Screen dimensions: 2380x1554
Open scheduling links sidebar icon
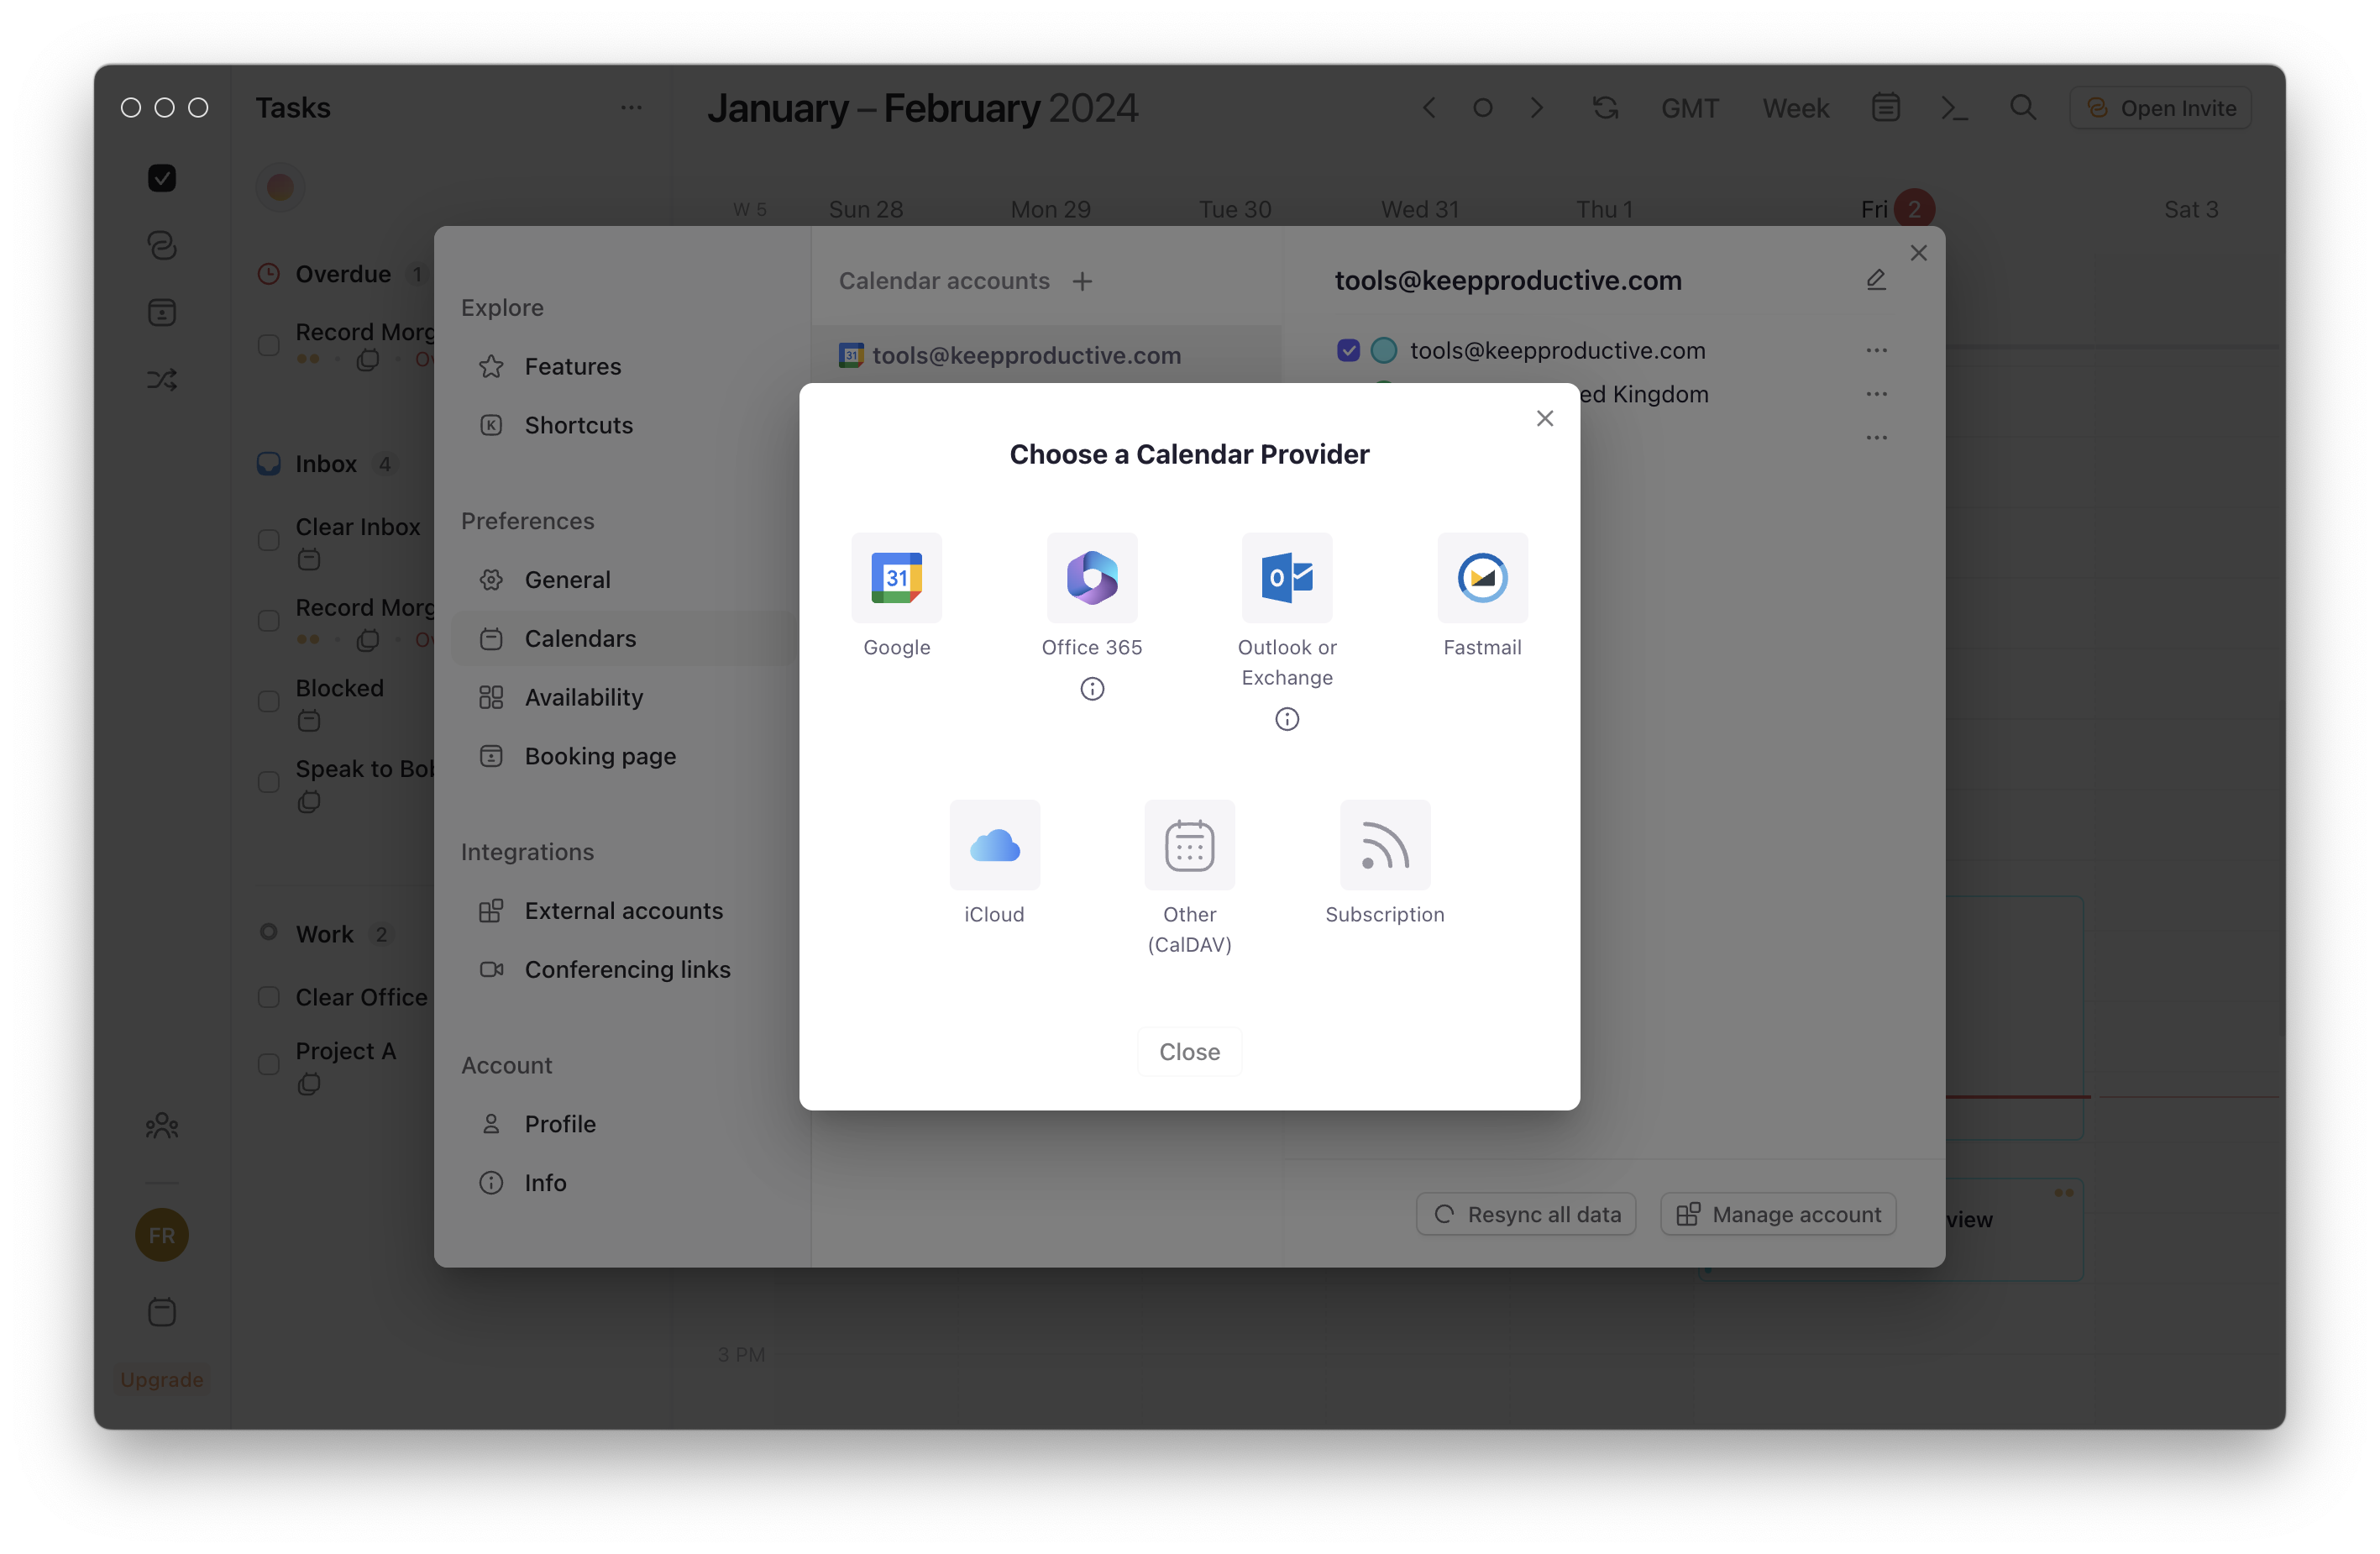click(162, 245)
